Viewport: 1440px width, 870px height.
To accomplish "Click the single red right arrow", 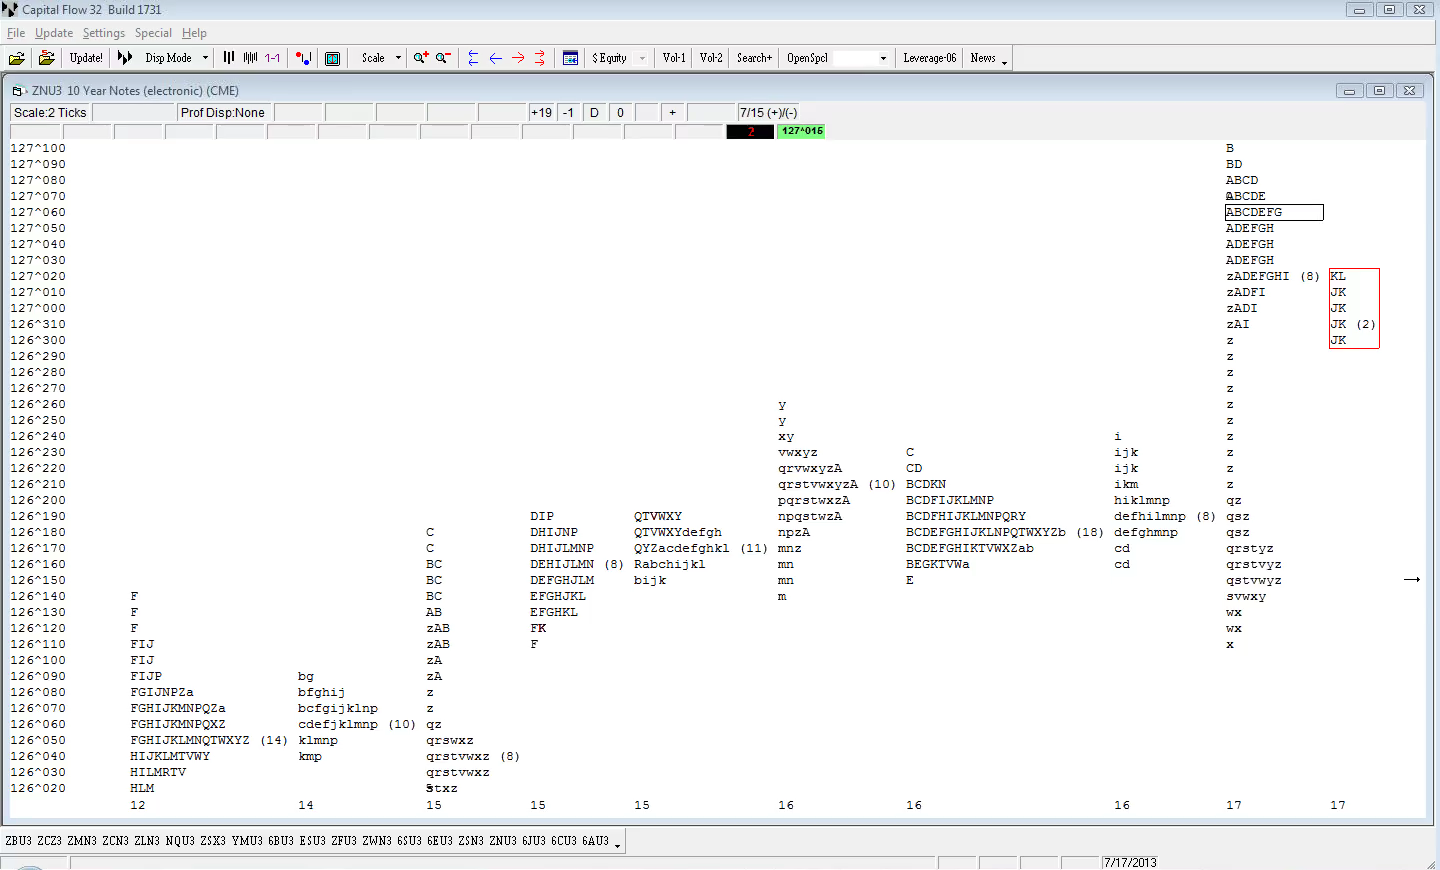I will click(518, 58).
